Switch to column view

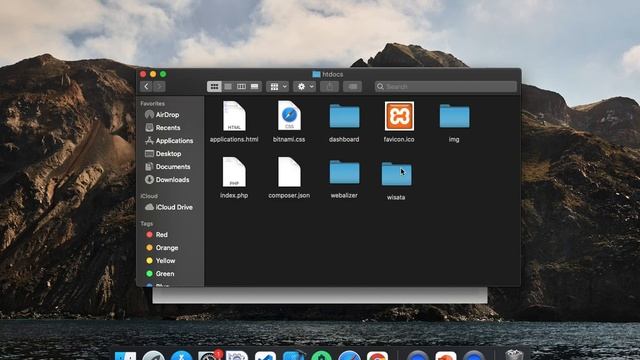pos(241,87)
